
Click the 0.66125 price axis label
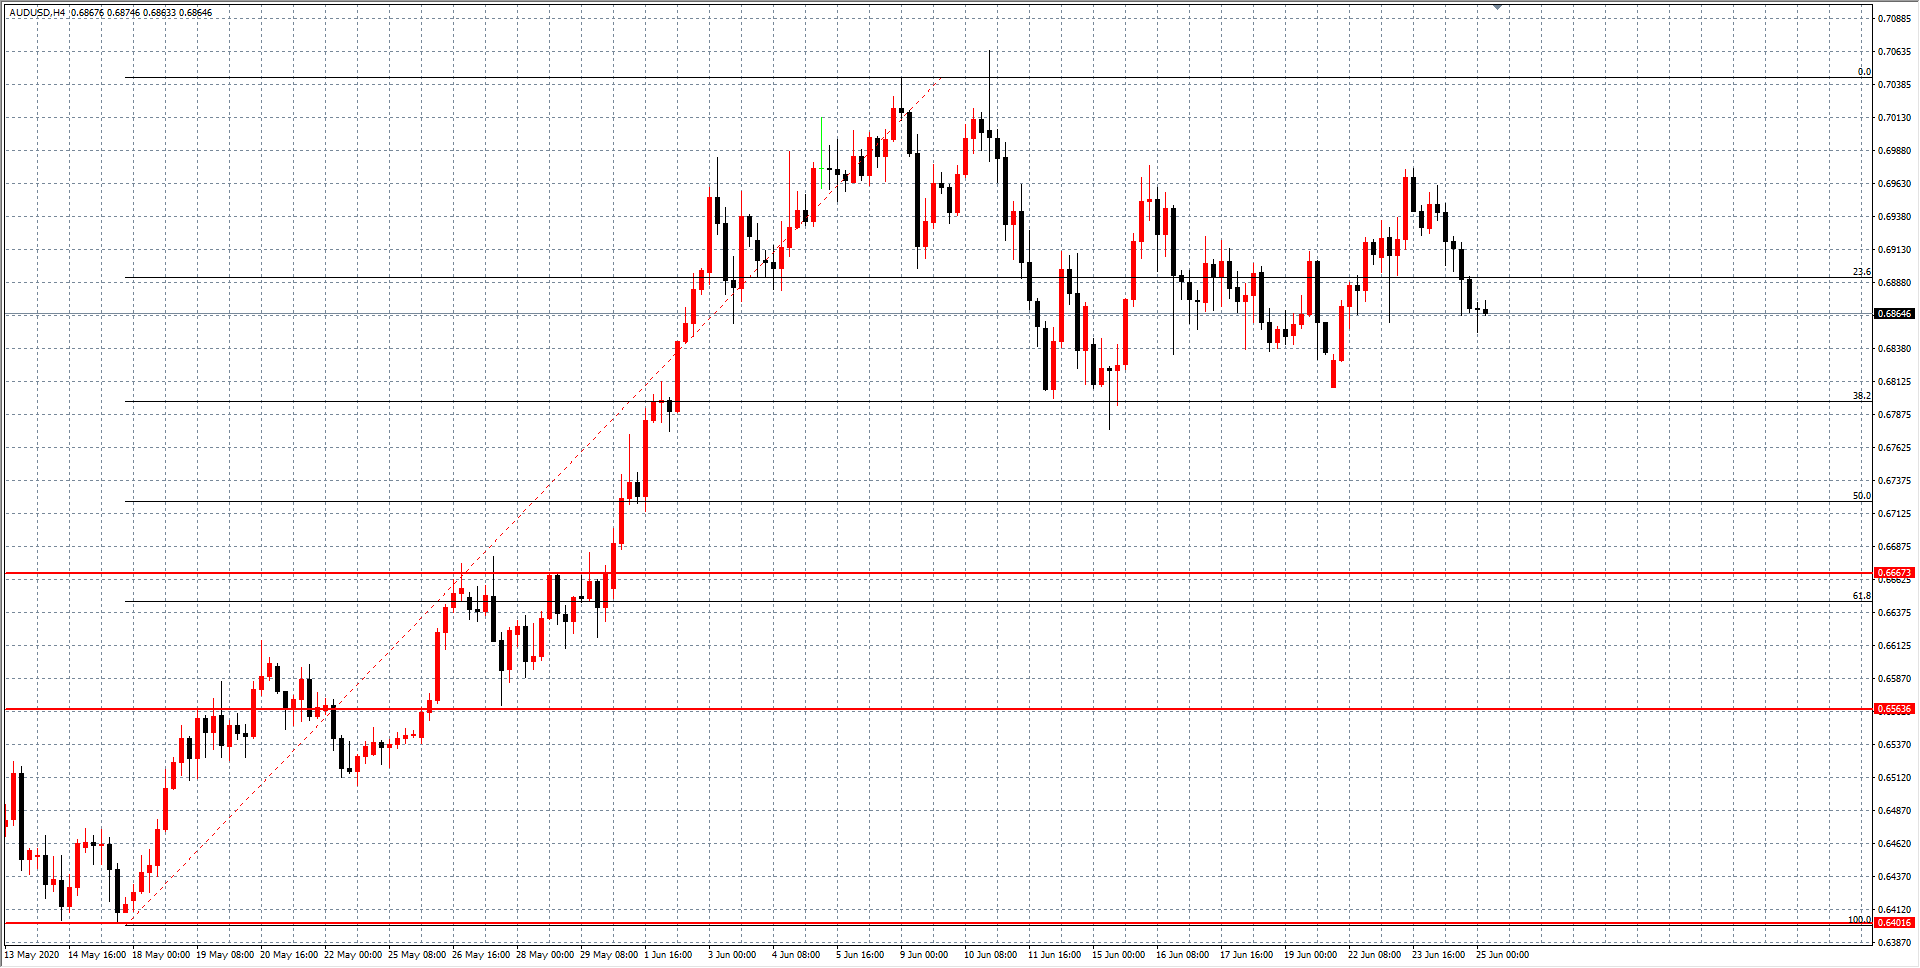(x=1894, y=646)
